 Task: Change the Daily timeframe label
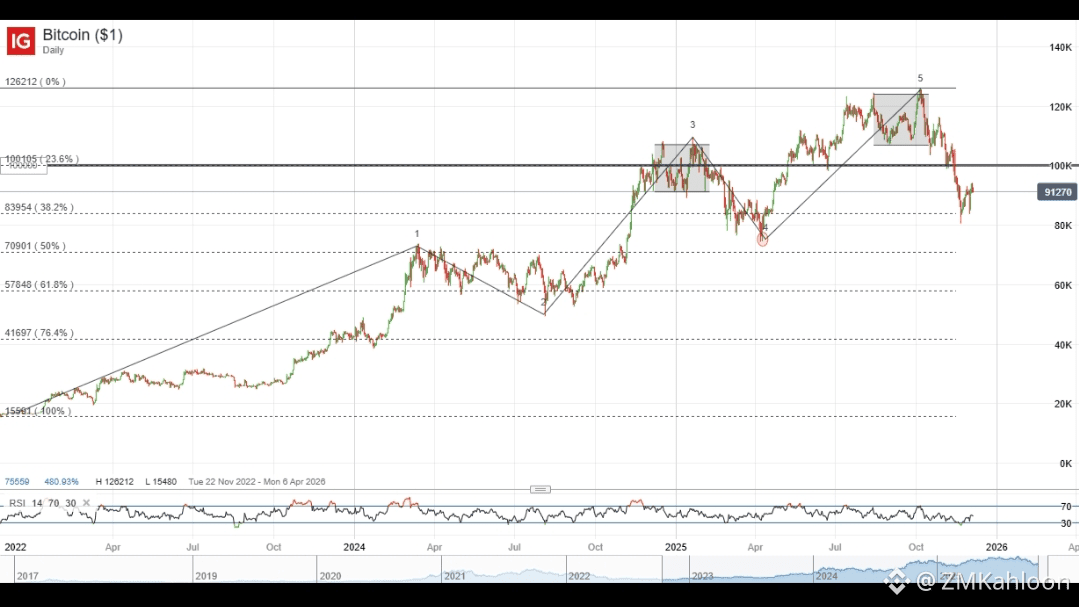tap(53, 50)
